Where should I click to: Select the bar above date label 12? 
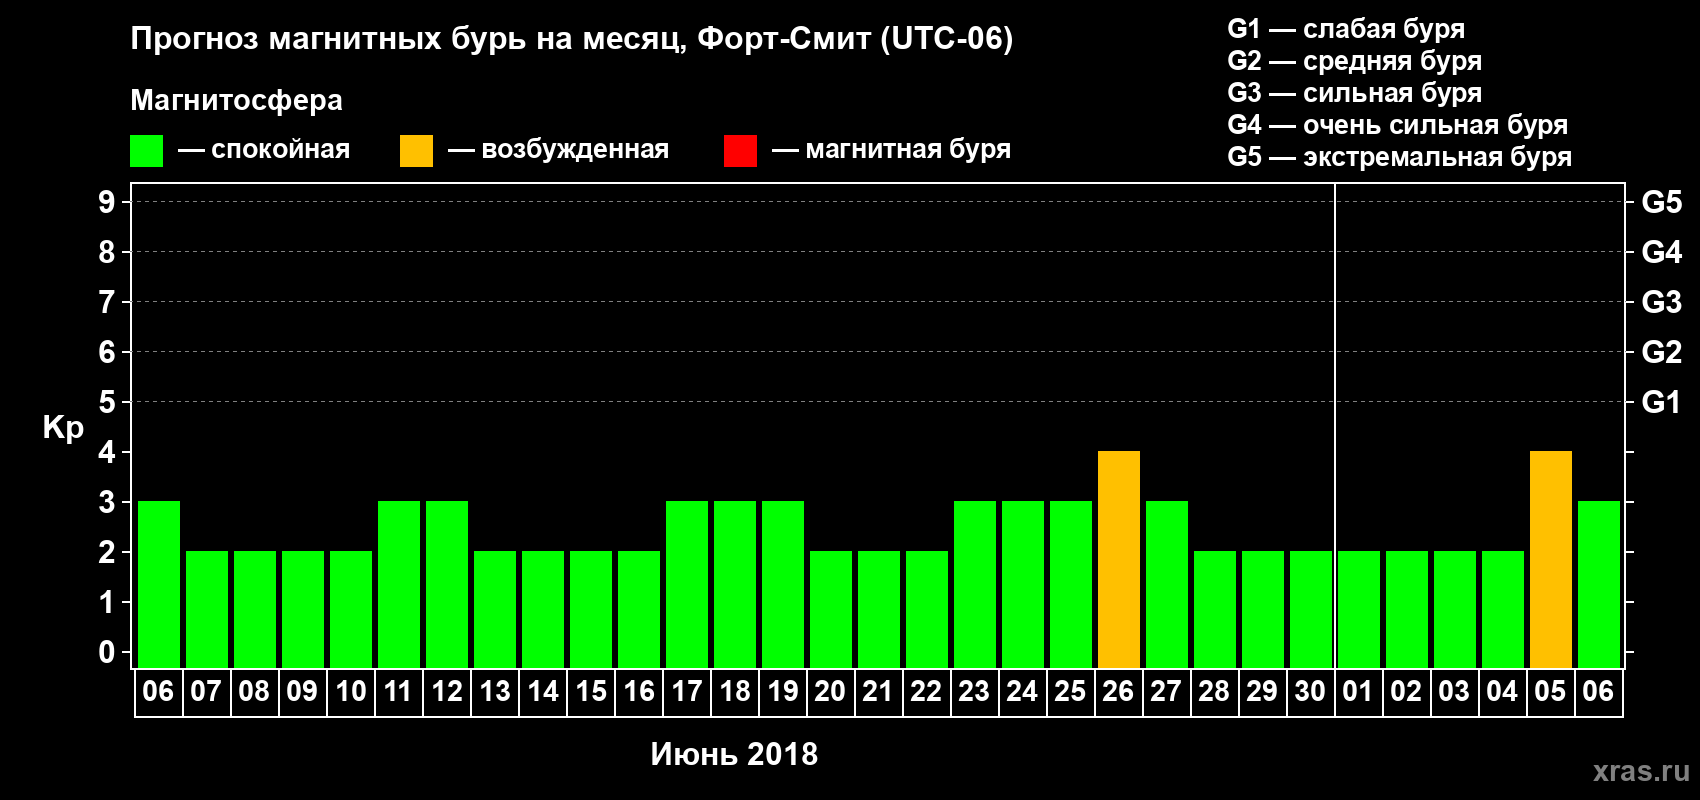(447, 584)
